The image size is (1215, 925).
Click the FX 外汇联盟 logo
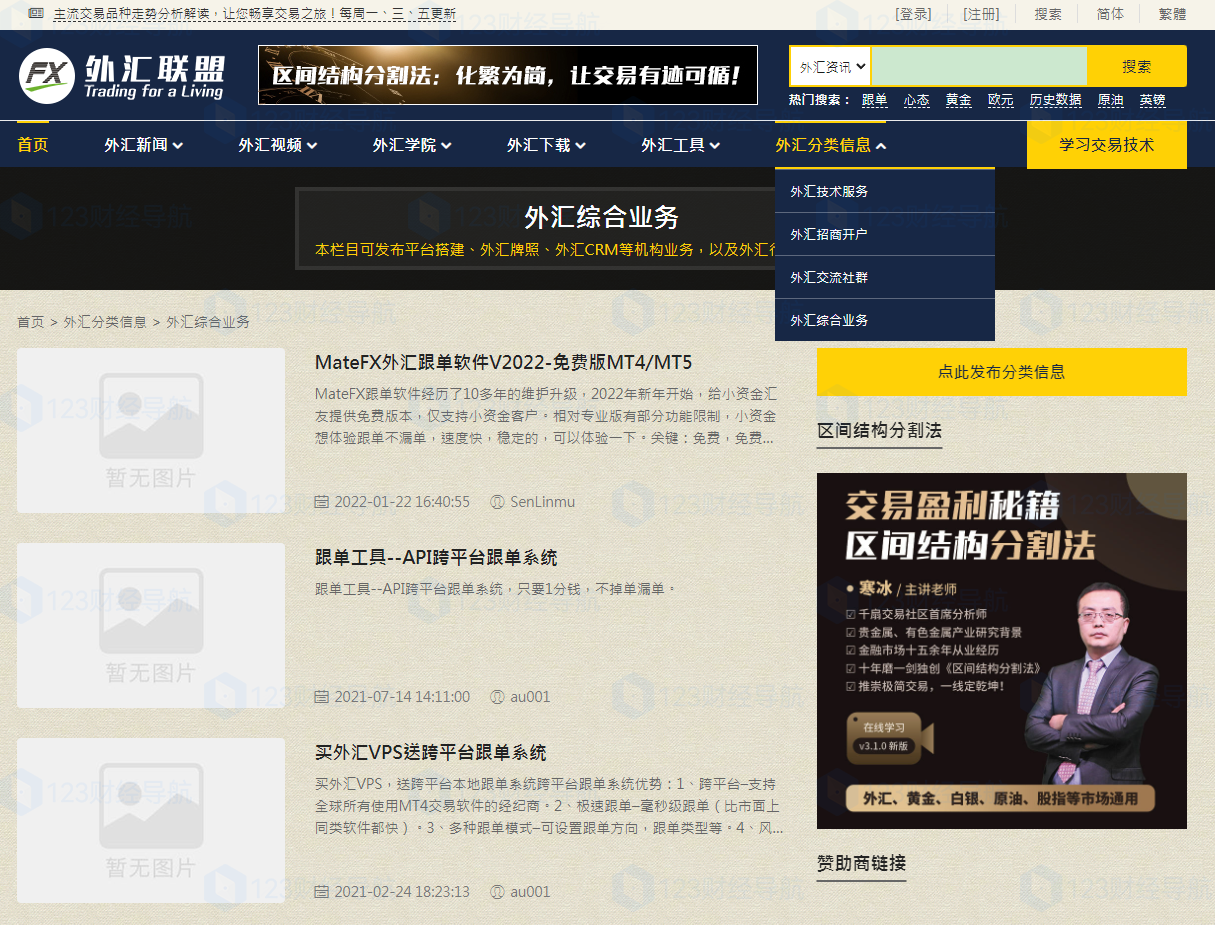[x=121, y=75]
